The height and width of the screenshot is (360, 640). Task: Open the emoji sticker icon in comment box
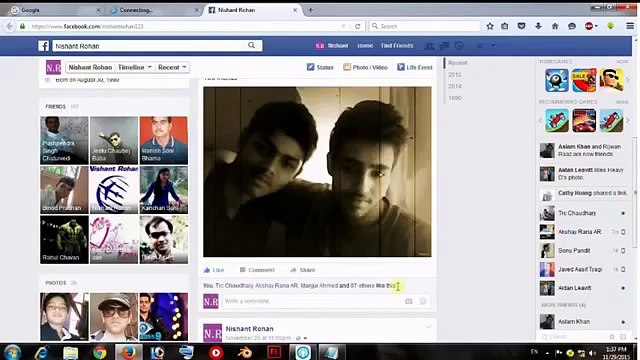(423, 301)
